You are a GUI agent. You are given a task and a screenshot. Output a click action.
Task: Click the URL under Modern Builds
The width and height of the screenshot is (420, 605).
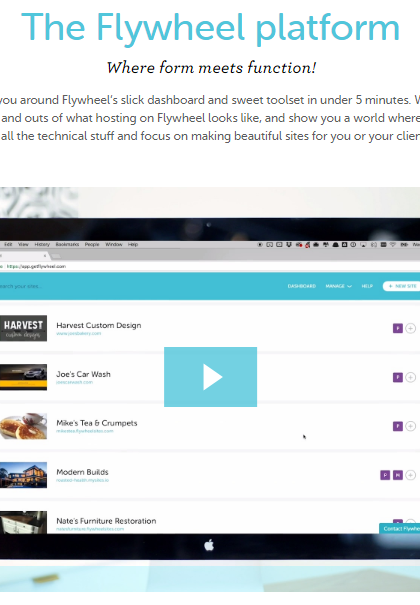tap(83, 480)
